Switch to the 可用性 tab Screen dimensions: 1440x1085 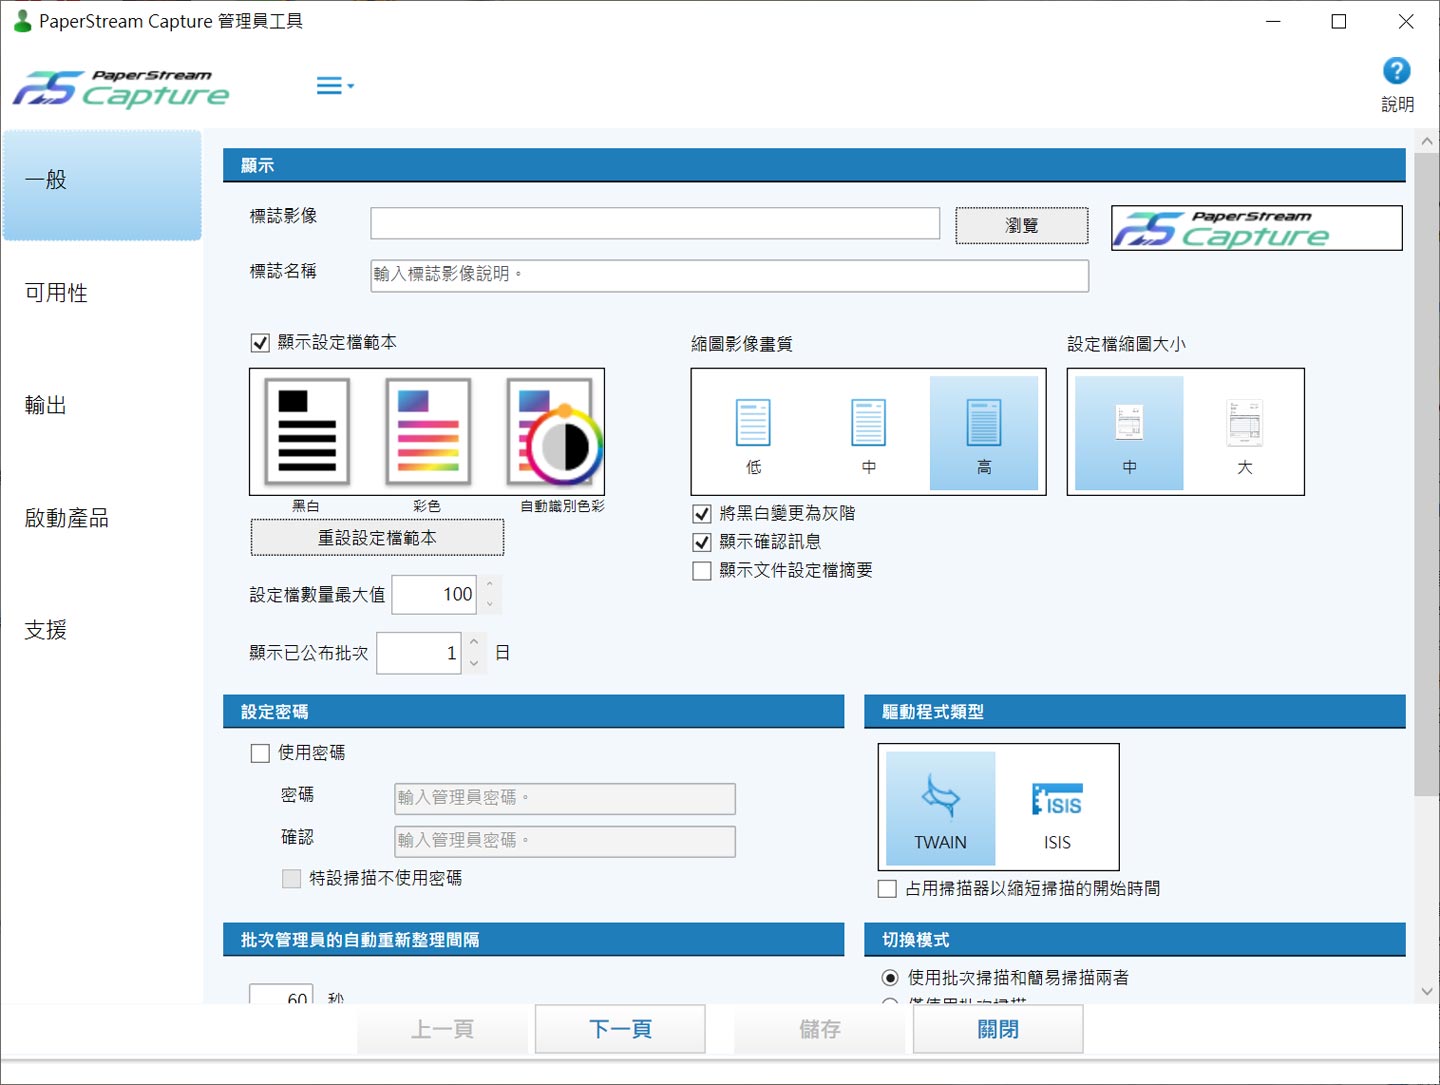(102, 293)
